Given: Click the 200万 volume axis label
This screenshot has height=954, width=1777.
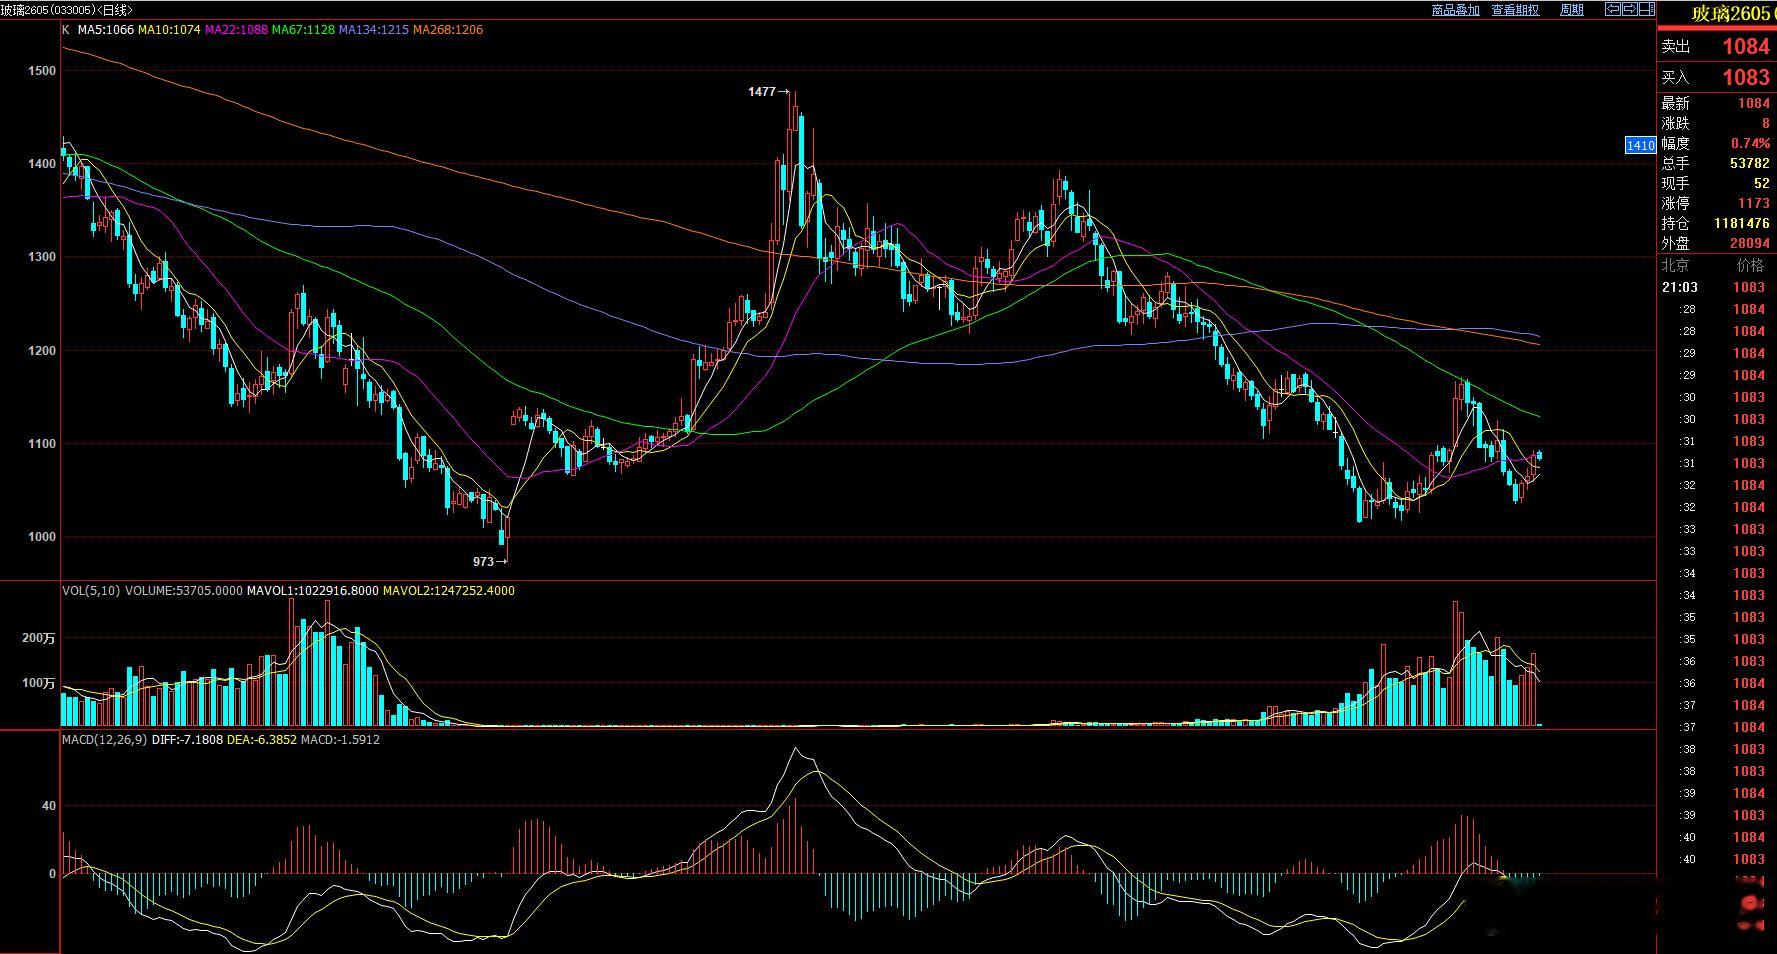Looking at the screenshot, I should pyautogui.click(x=38, y=638).
